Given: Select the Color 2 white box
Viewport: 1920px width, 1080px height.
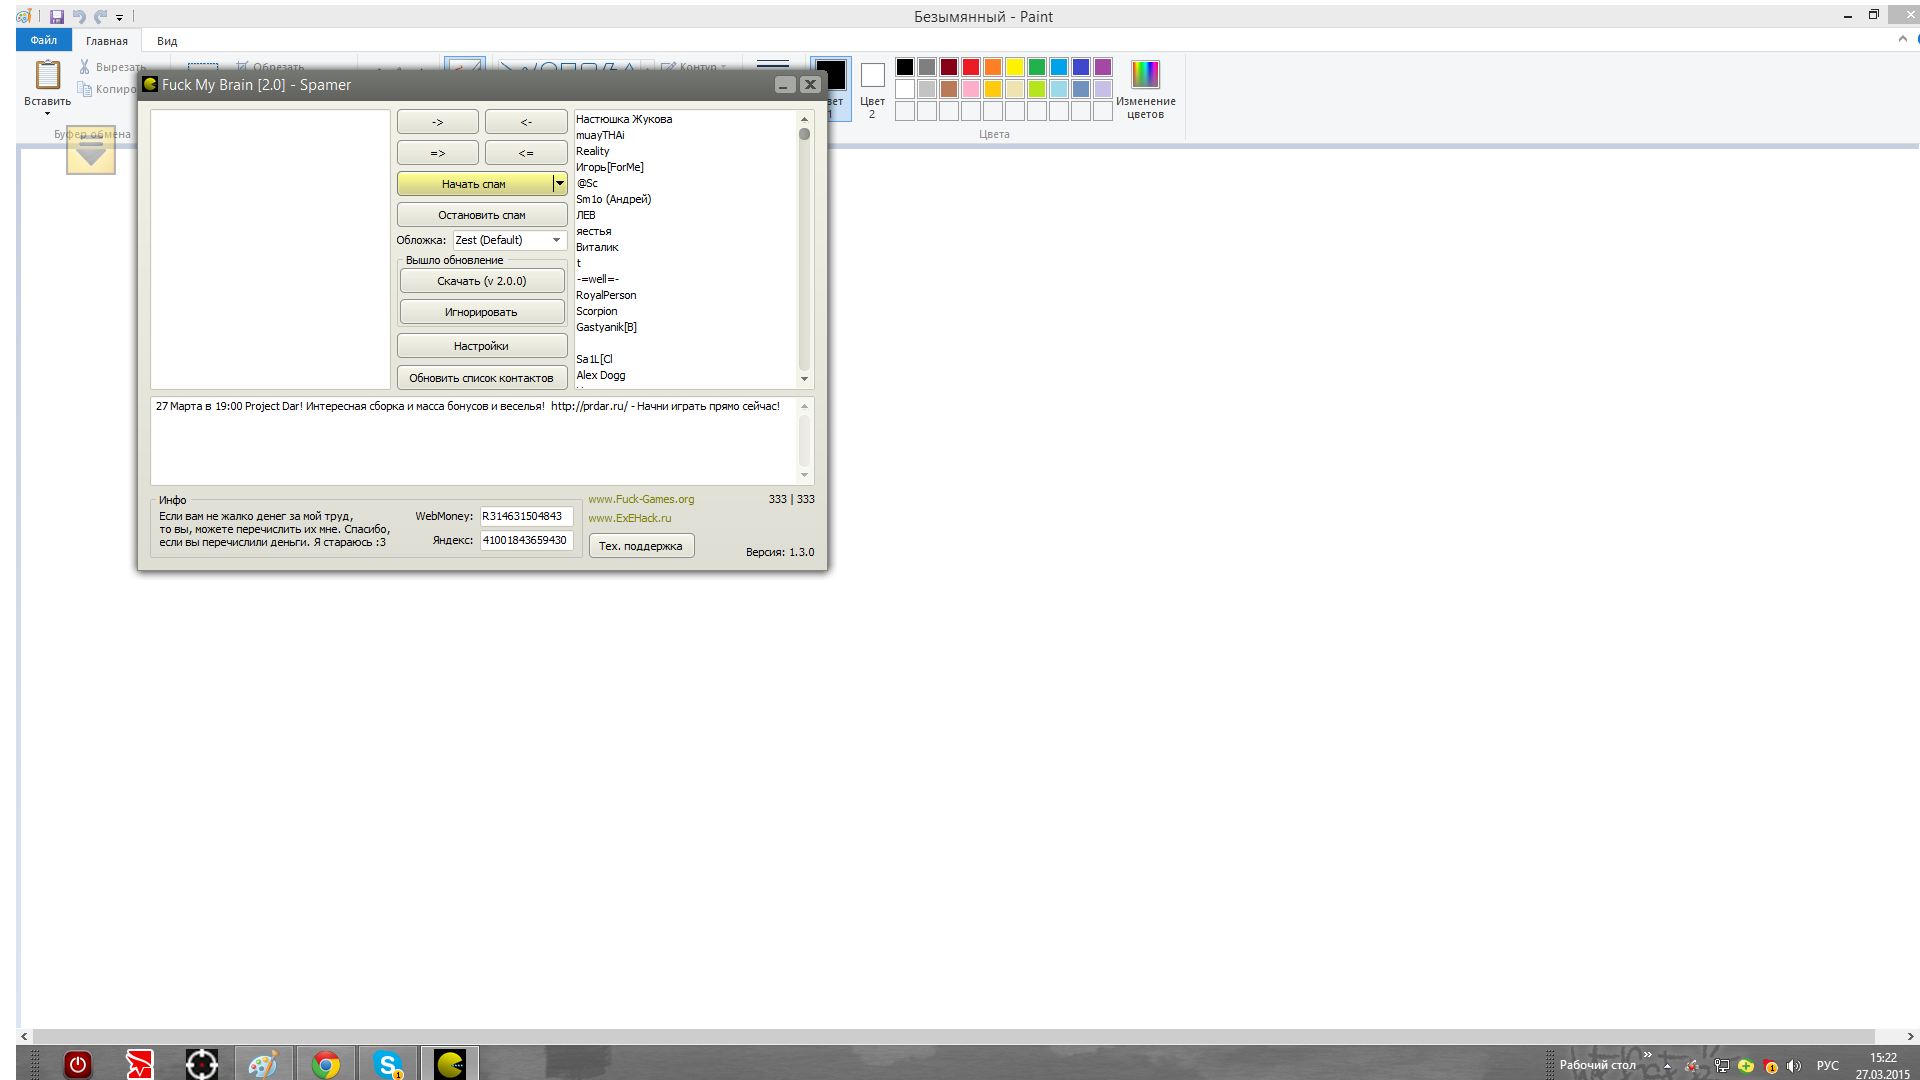Looking at the screenshot, I should pos(872,75).
